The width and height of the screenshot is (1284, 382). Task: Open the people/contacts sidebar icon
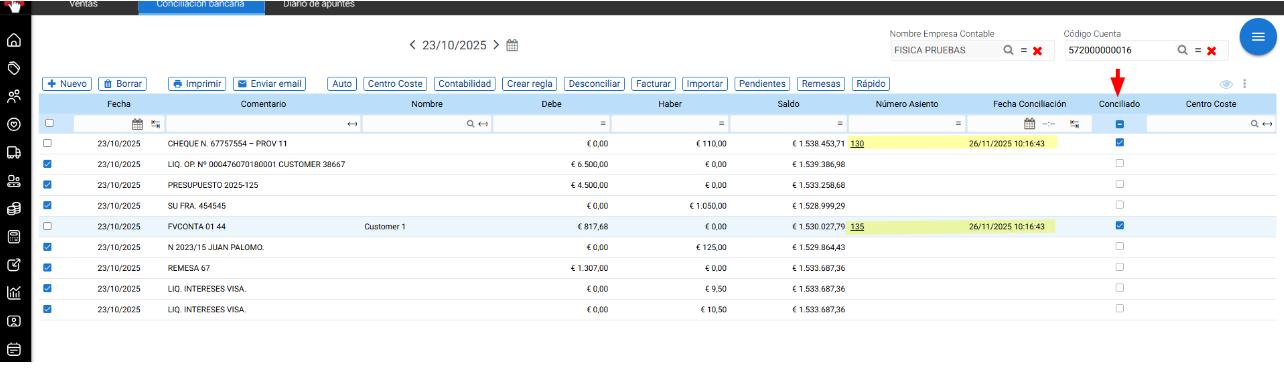click(14, 97)
